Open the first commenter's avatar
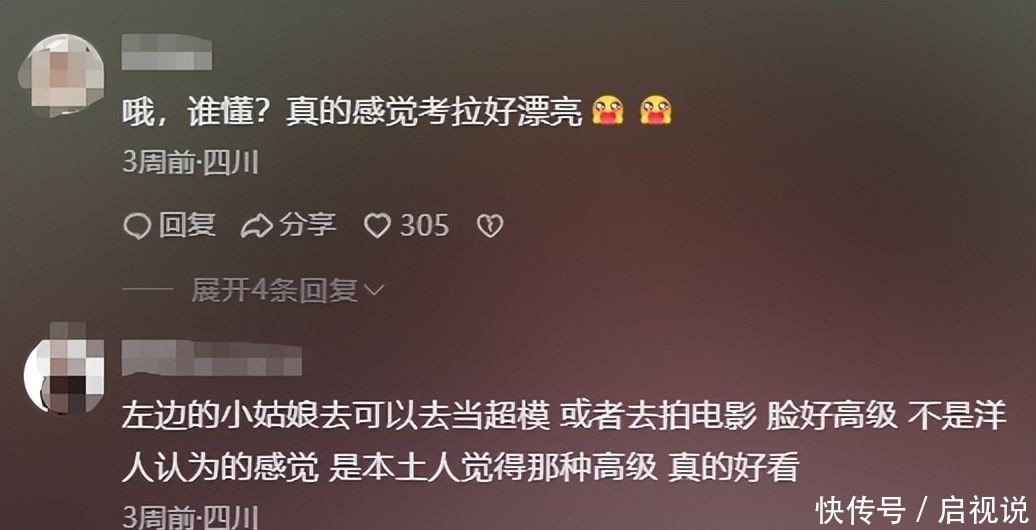 tap(62, 75)
